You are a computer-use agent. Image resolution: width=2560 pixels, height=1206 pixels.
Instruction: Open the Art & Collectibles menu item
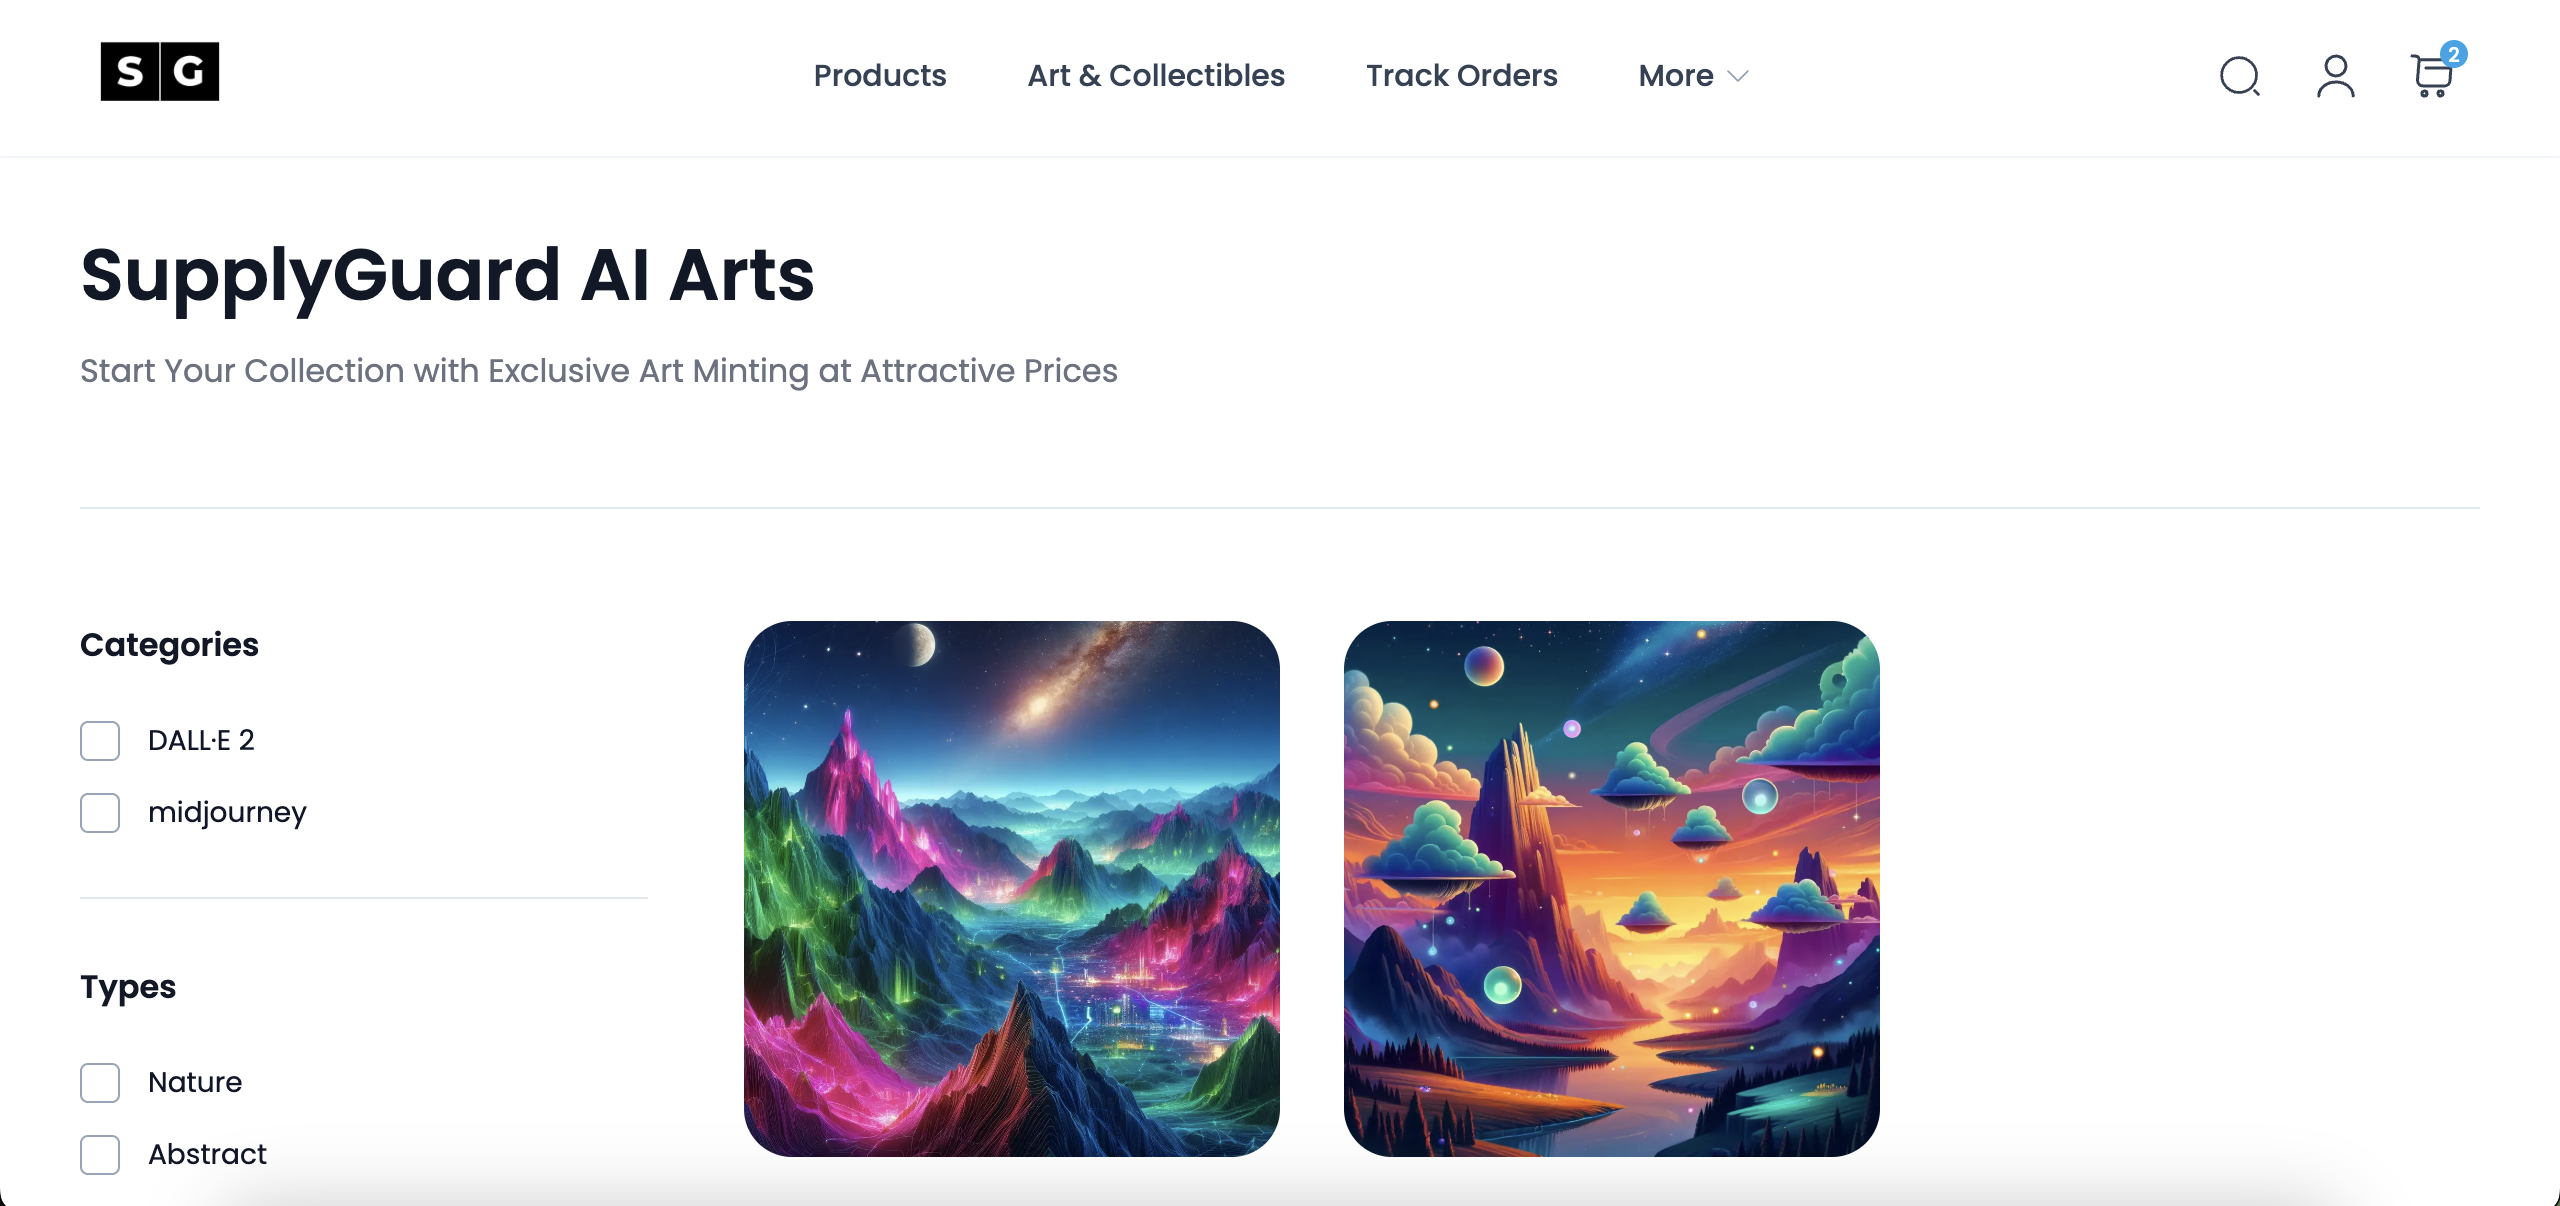1156,76
